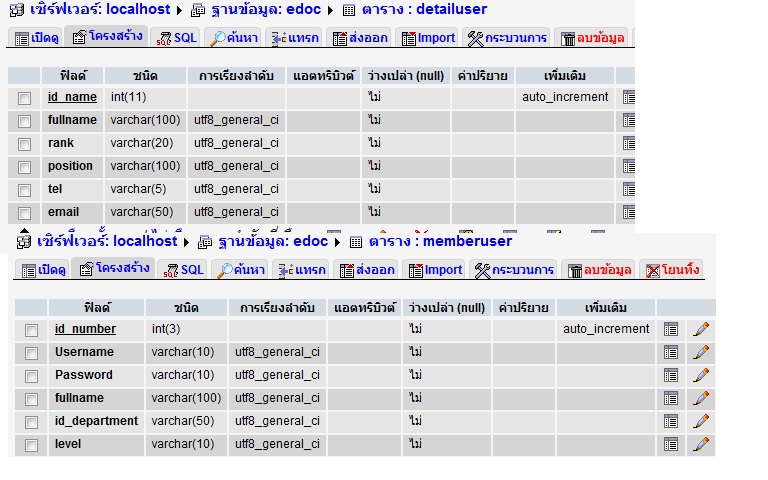The width and height of the screenshot is (768, 480).
Task: Open the ลบข้อมูล tab for detailuser
Action: click(593, 38)
